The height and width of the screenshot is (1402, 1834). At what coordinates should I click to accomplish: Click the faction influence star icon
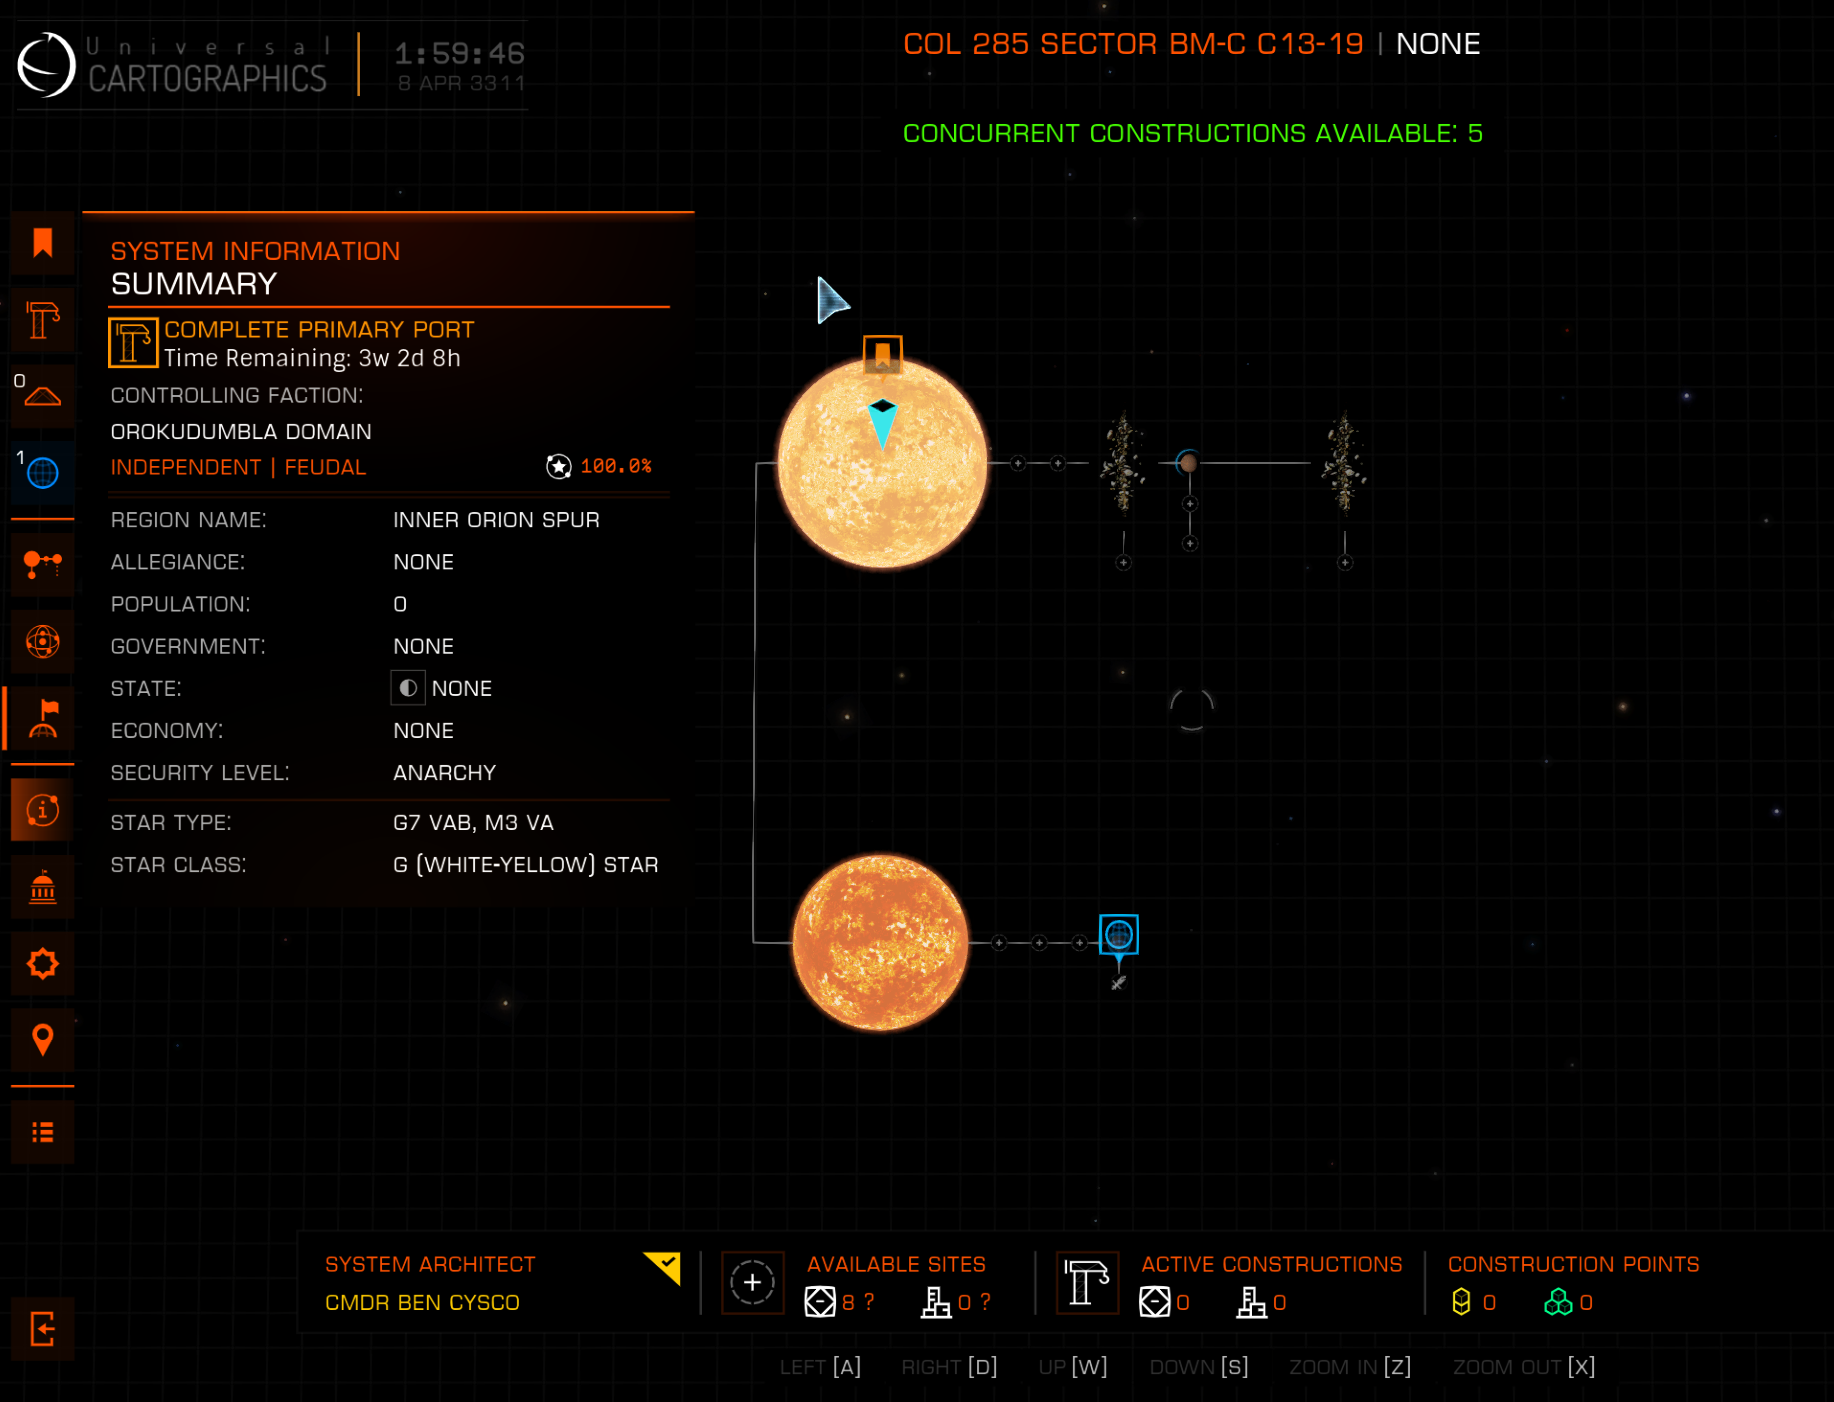[x=558, y=466]
